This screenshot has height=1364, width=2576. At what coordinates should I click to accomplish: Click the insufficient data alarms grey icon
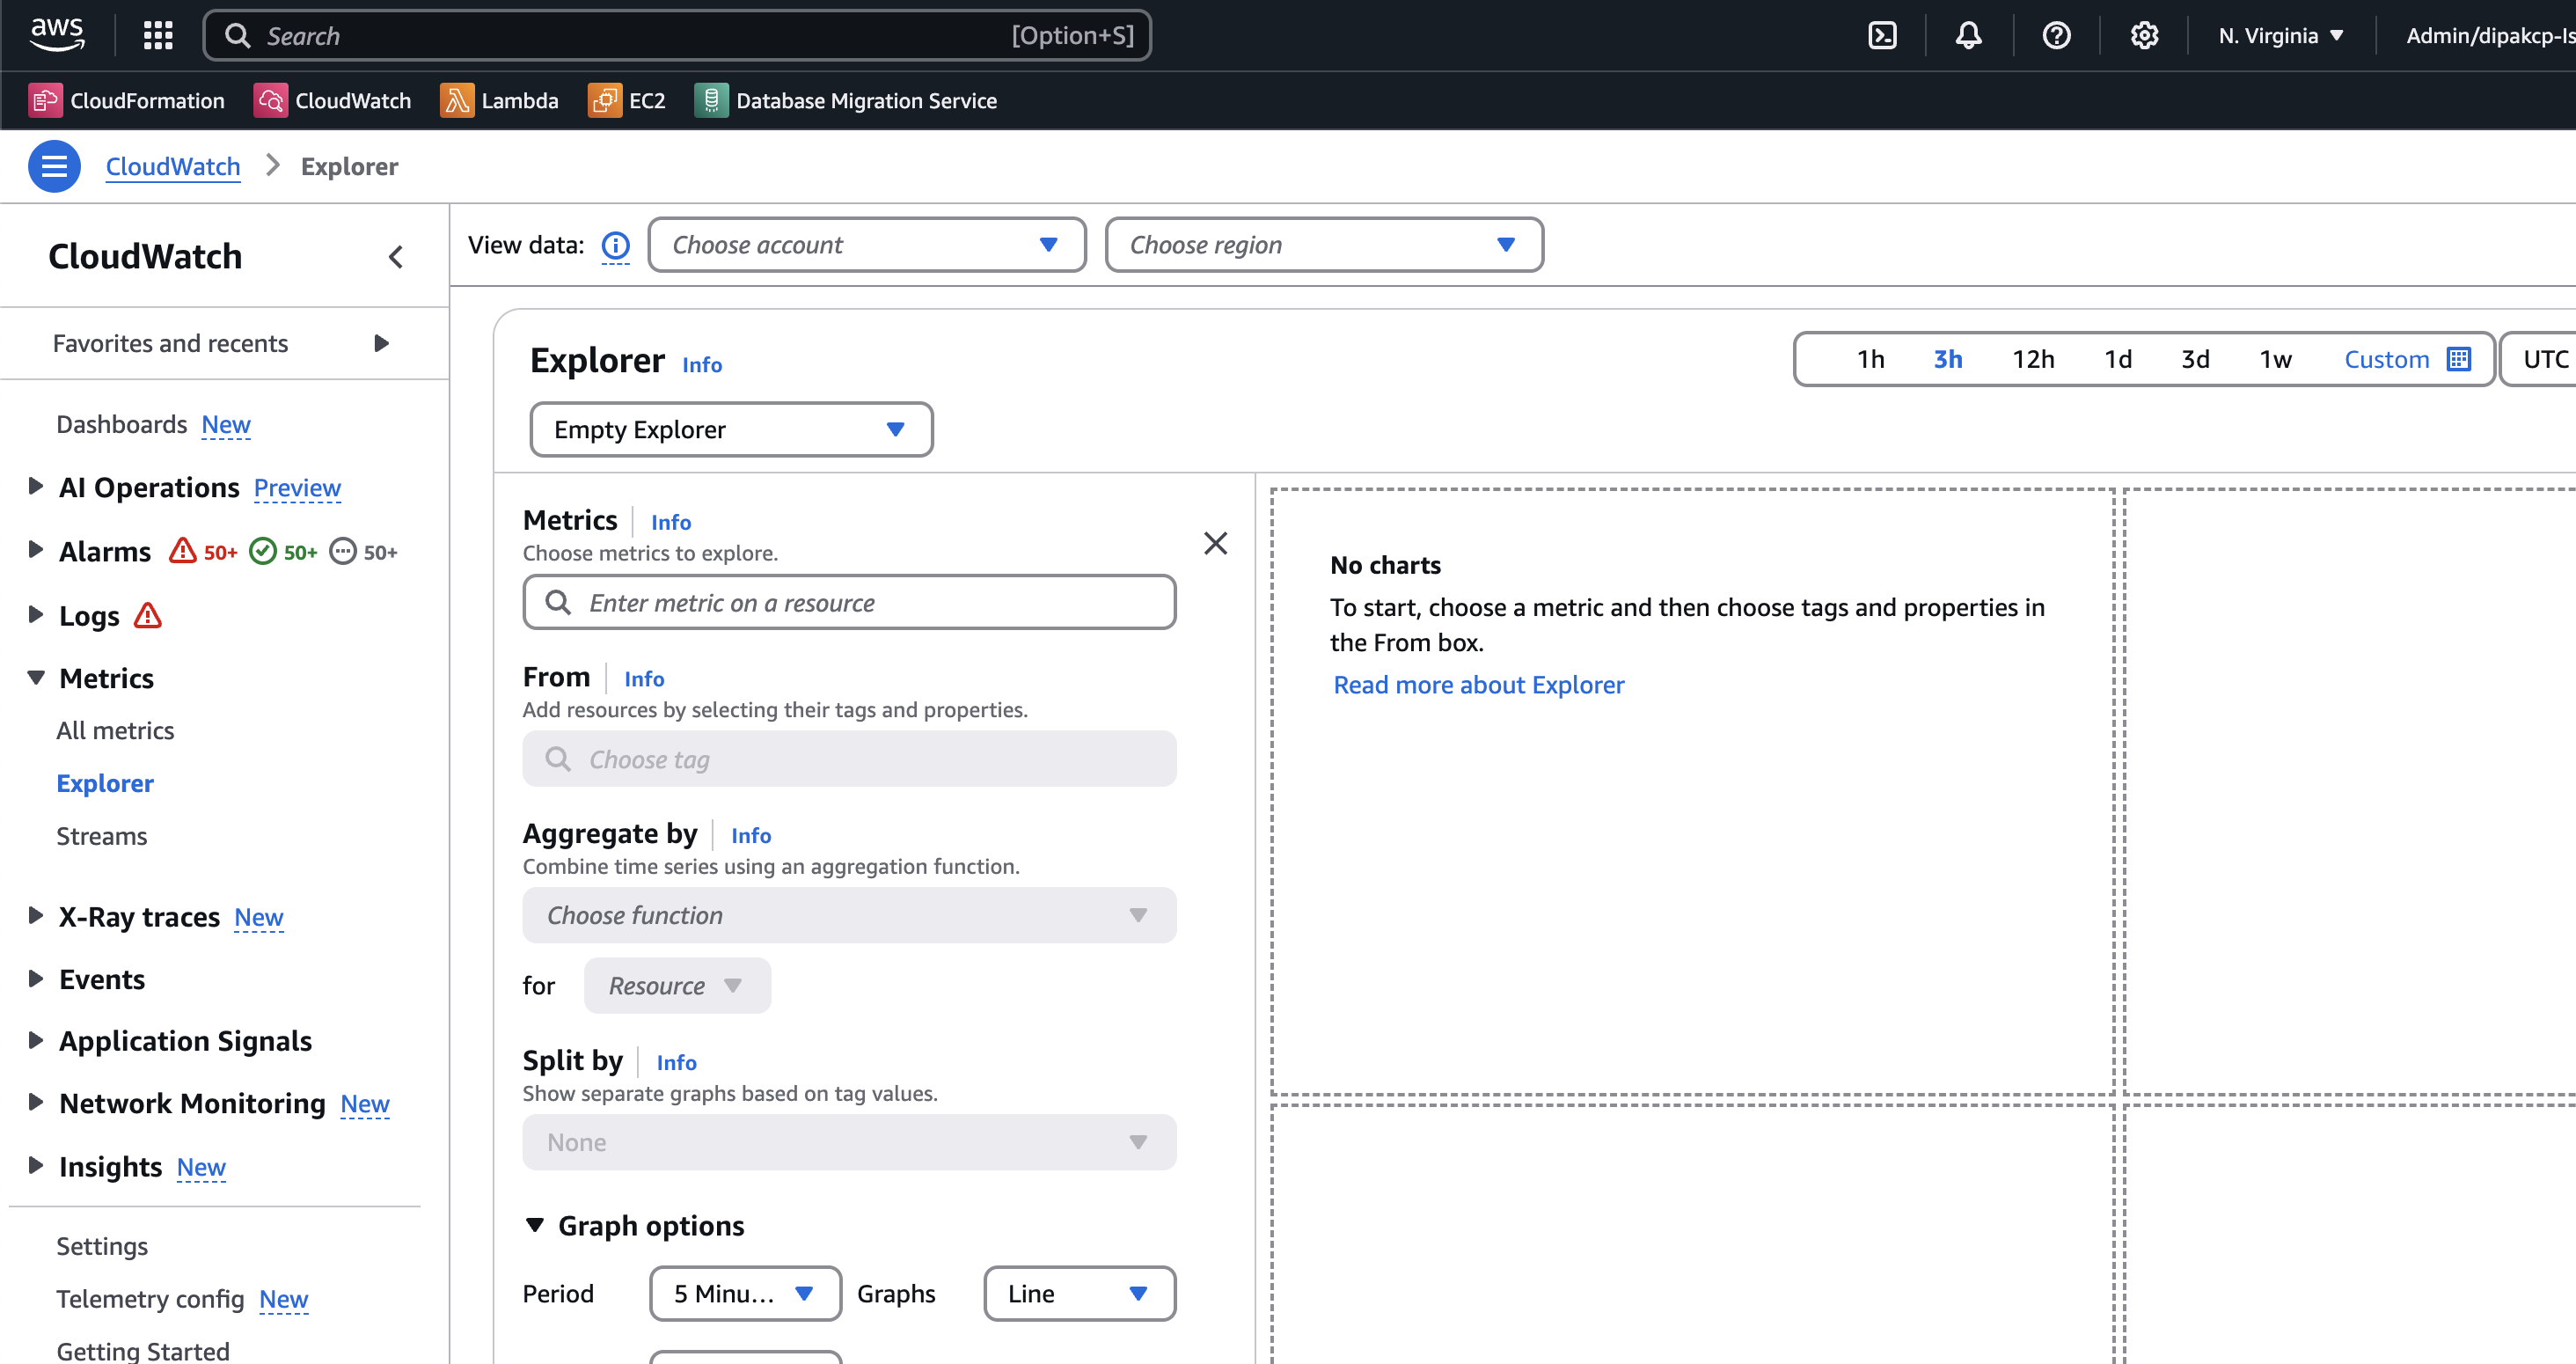click(342, 551)
